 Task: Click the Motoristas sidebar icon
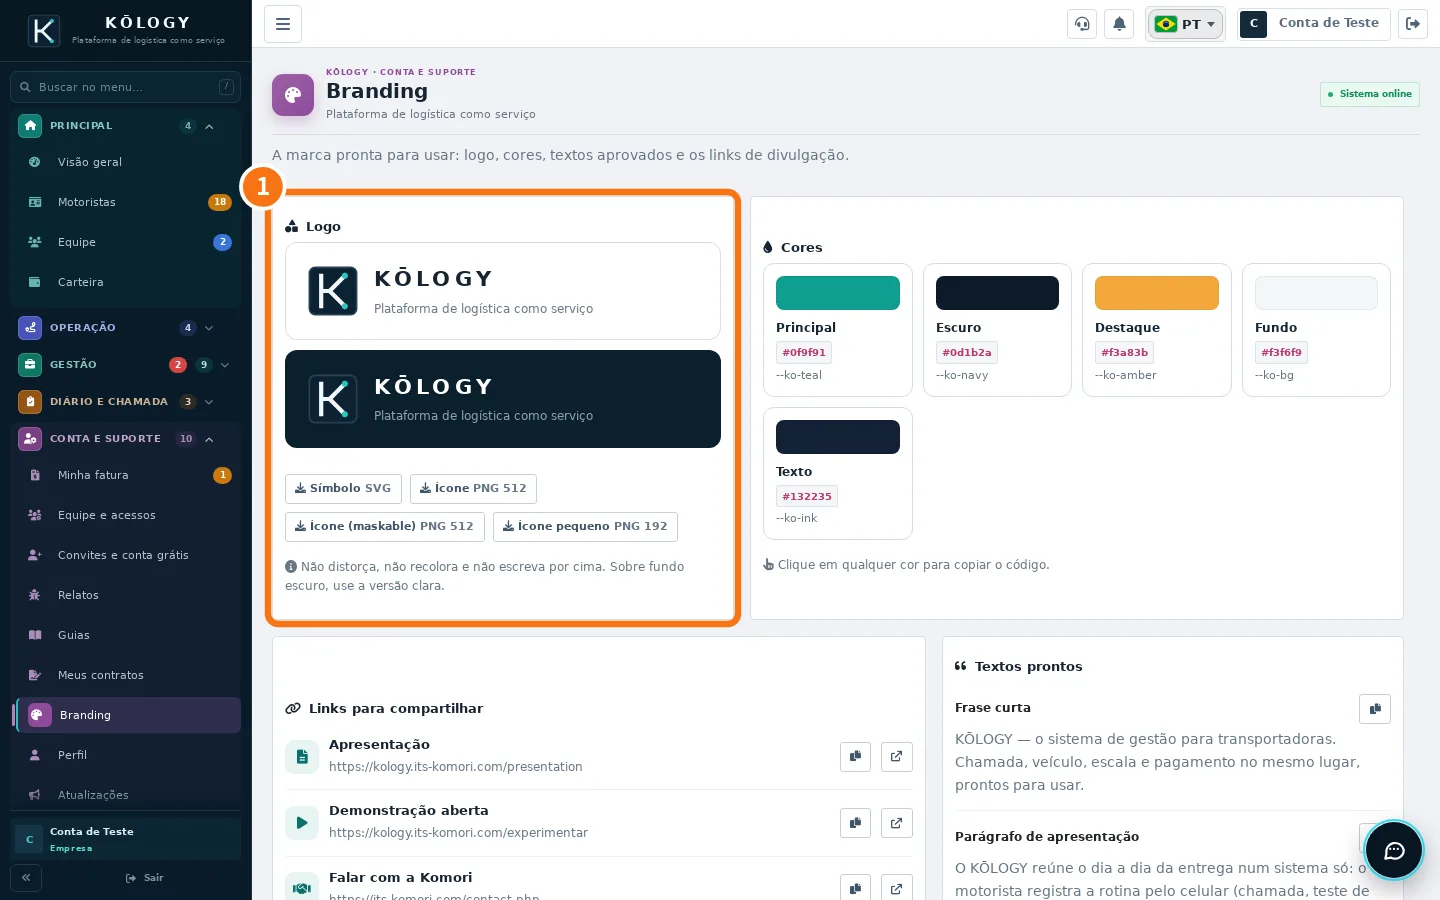pos(35,202)
